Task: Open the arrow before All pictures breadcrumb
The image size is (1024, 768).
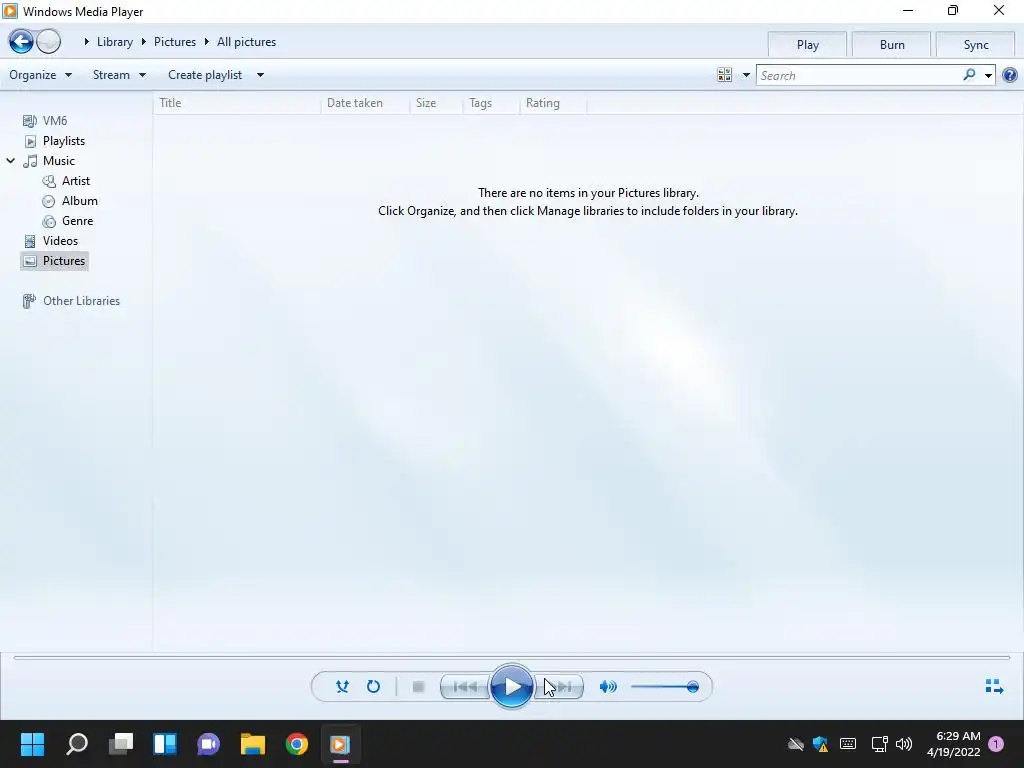Action: (x=206, y=42)
